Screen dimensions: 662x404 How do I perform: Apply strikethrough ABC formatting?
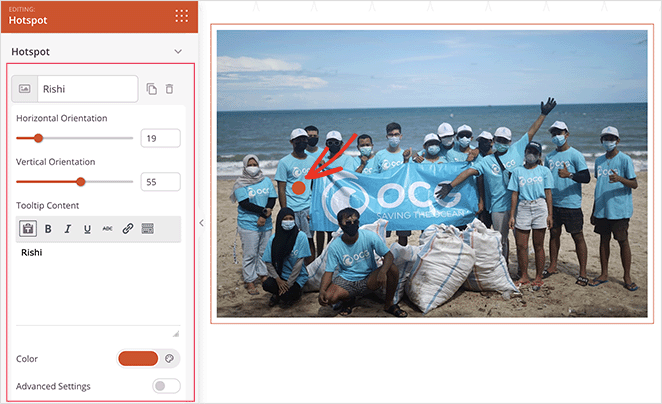(107, 229)
